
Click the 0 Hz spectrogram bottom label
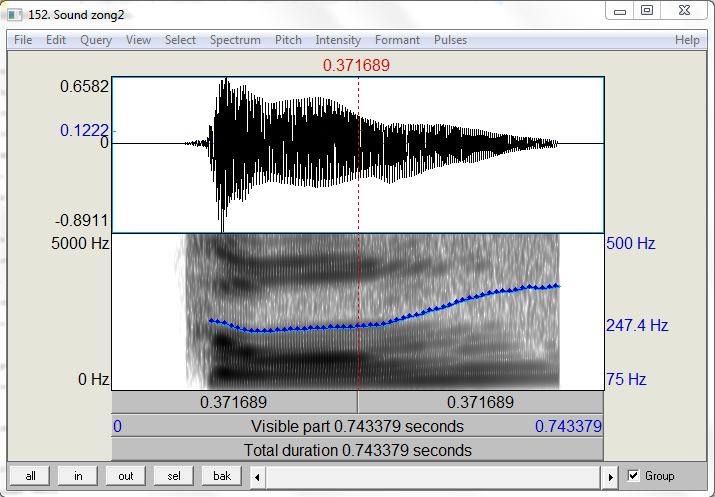93,379
